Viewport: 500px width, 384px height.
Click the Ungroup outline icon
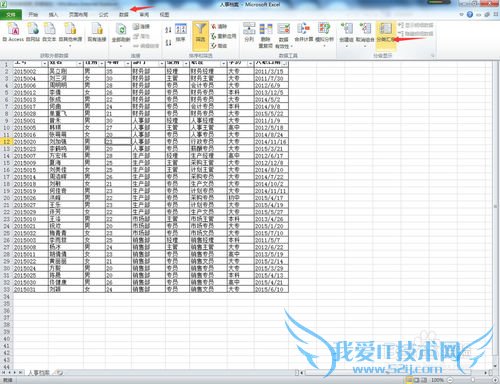[x=365, y=29]
